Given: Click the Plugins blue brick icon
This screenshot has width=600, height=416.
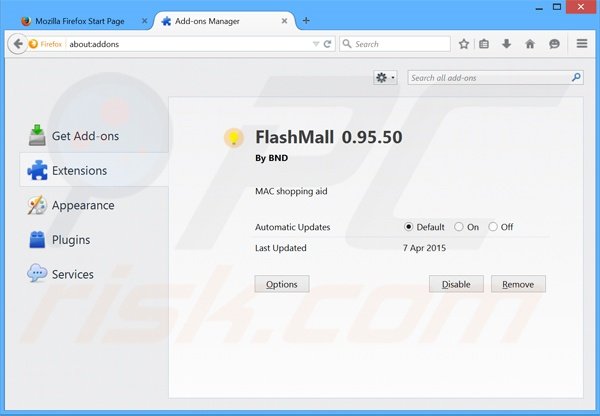Looking at the screenshot, I should click(x=37, y=240).
